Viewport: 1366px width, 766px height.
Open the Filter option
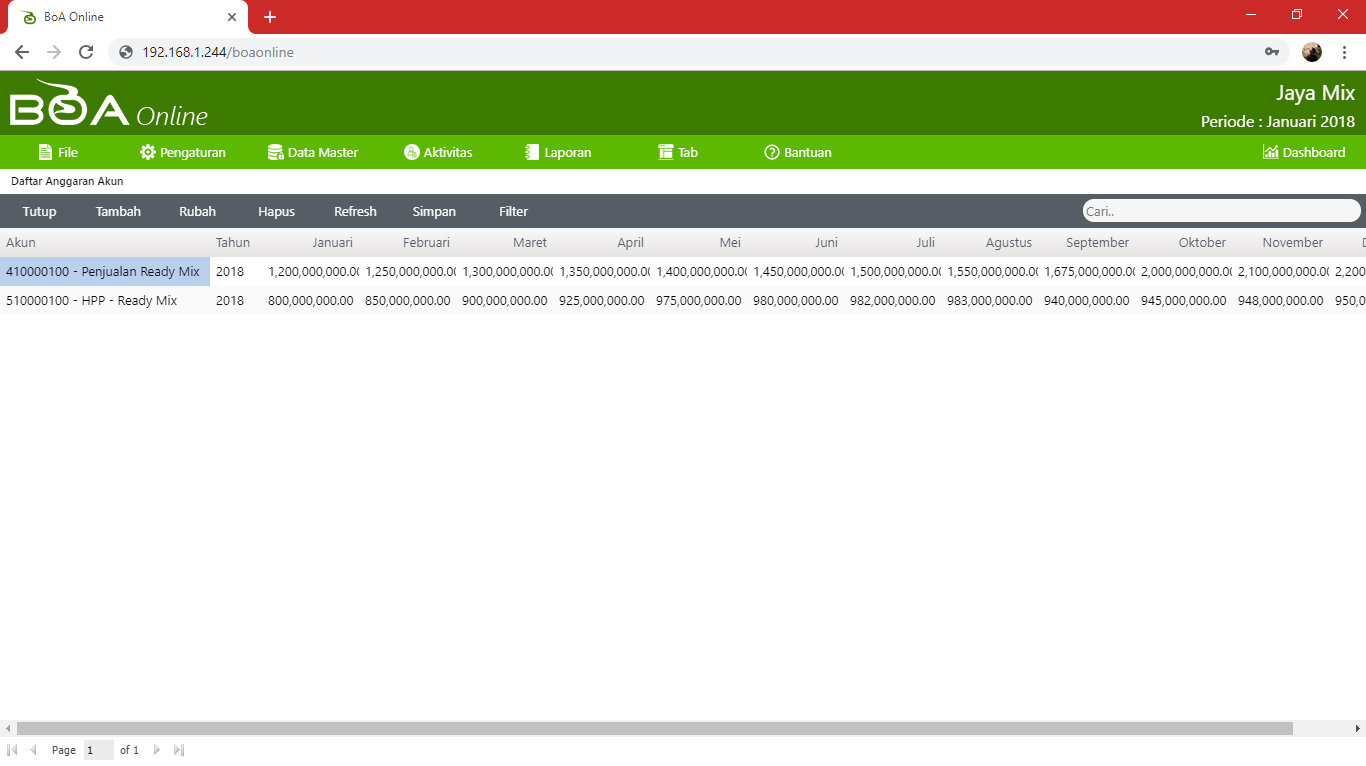click(x=513, y=211)
